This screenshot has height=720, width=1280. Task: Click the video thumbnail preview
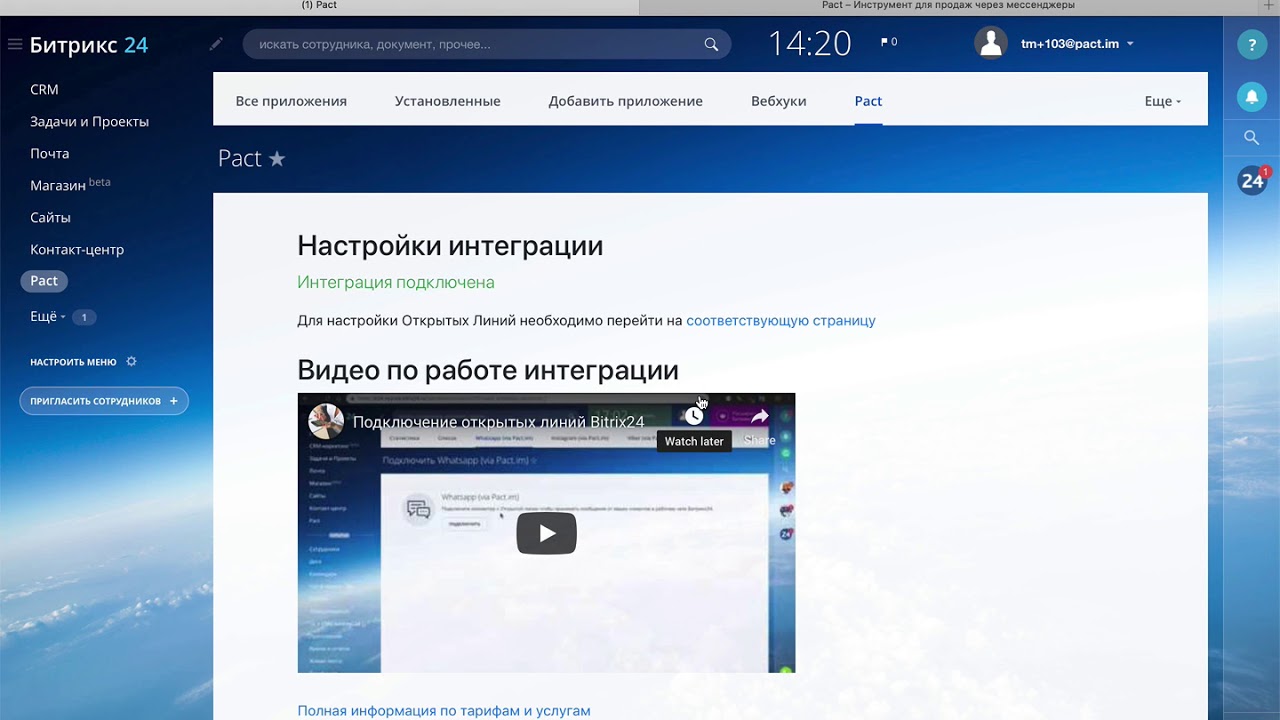tap(546, 533)
